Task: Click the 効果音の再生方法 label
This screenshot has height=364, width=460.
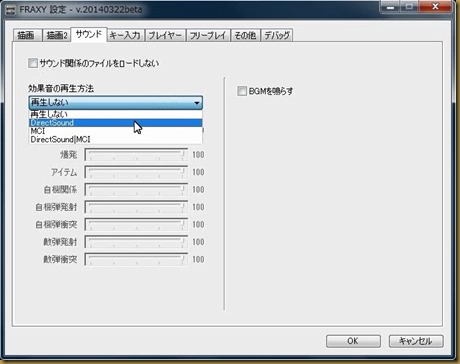Action: pos(61,88)
